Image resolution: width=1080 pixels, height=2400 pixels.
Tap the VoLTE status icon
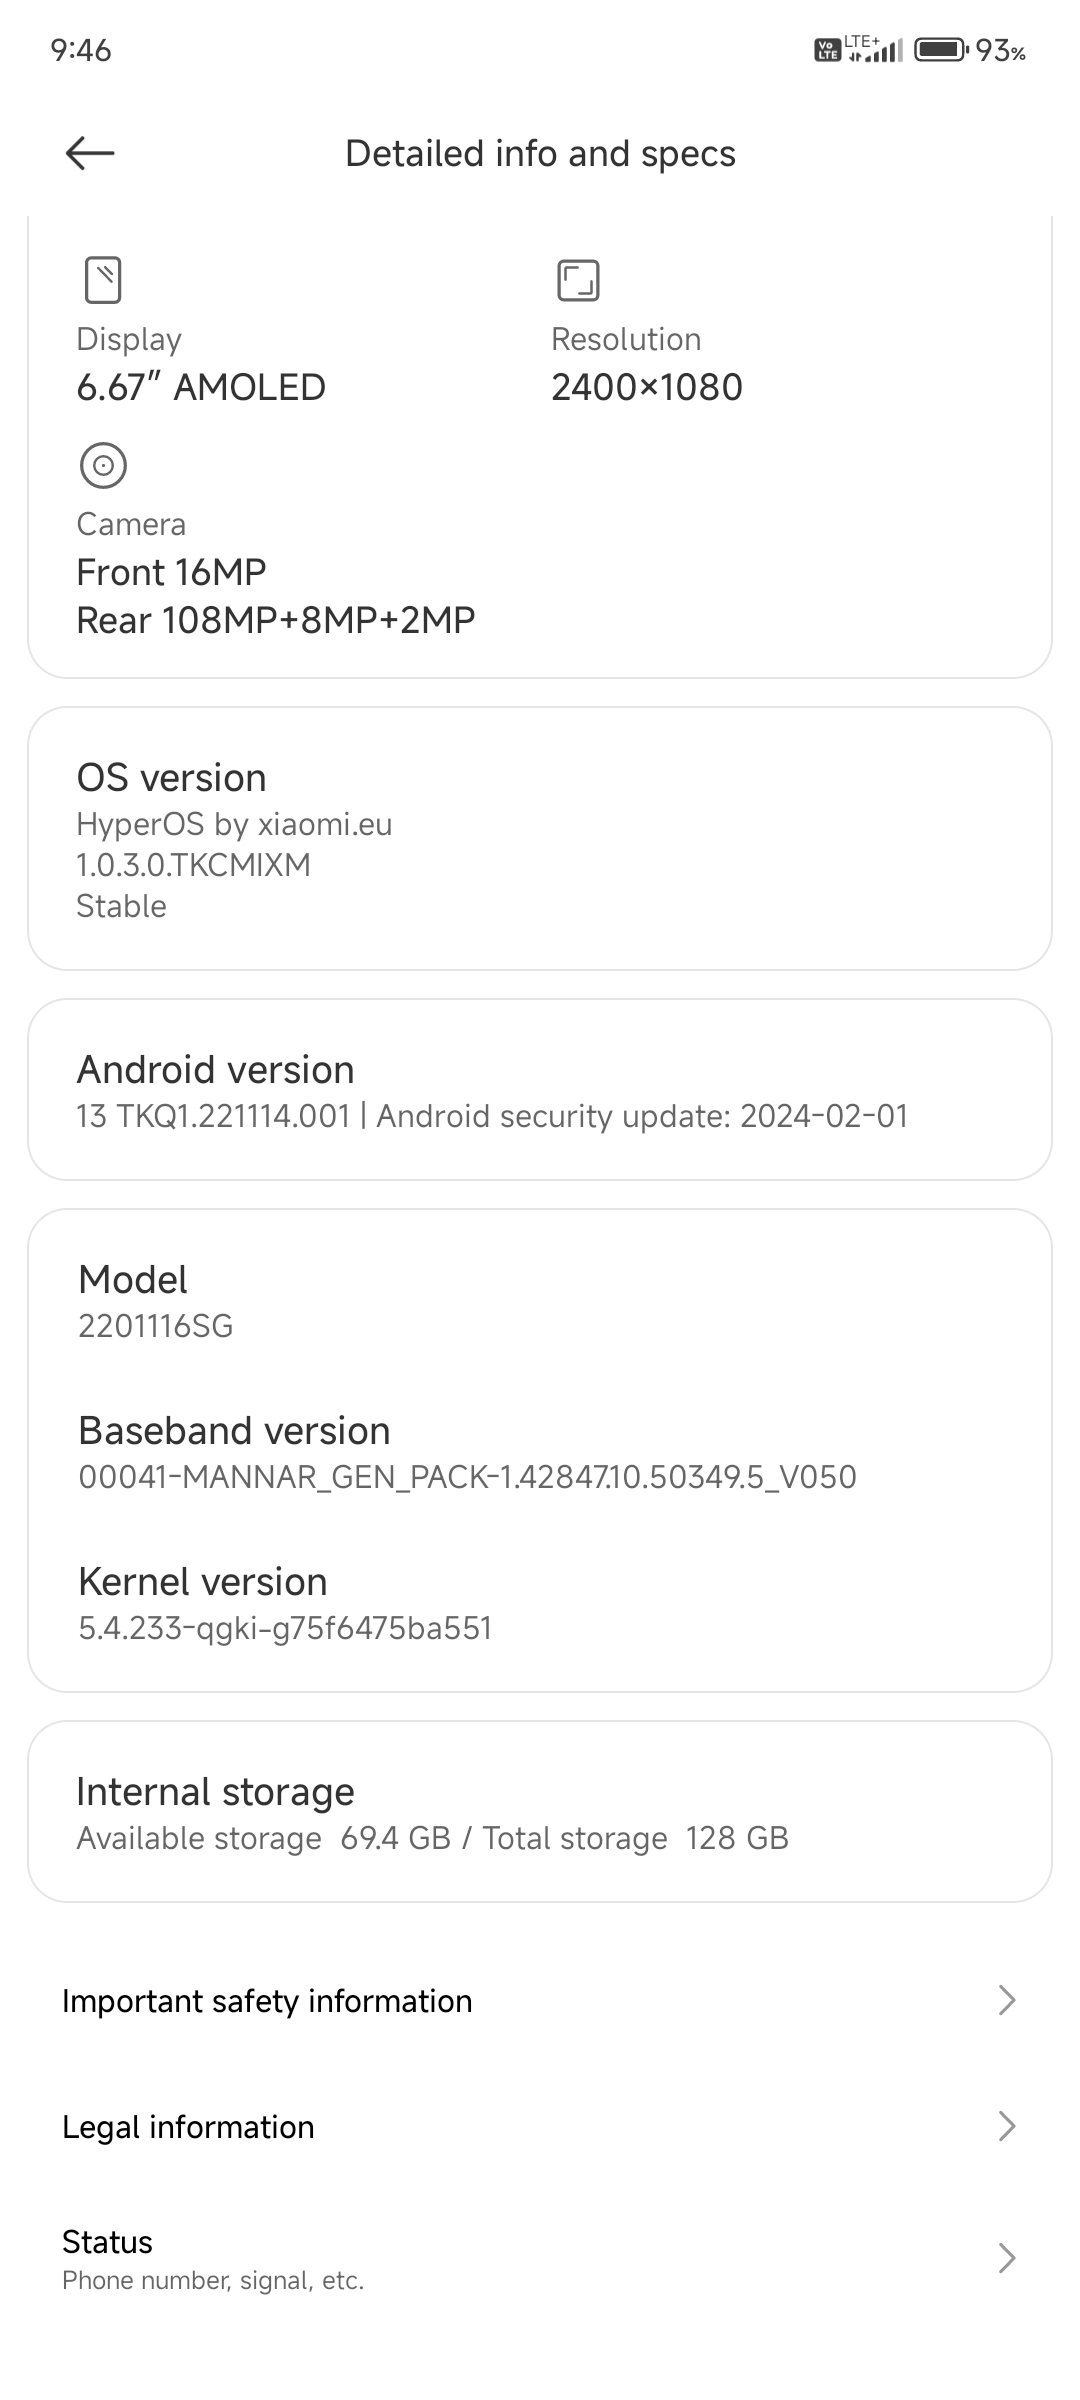pyautogui.click(x=828, y=50)
